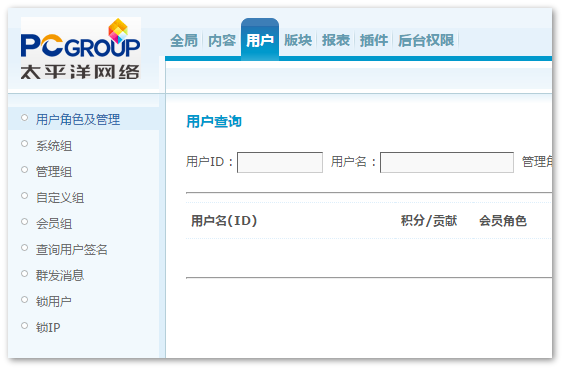Switch to the 内容 tab

tap(222, 40)
